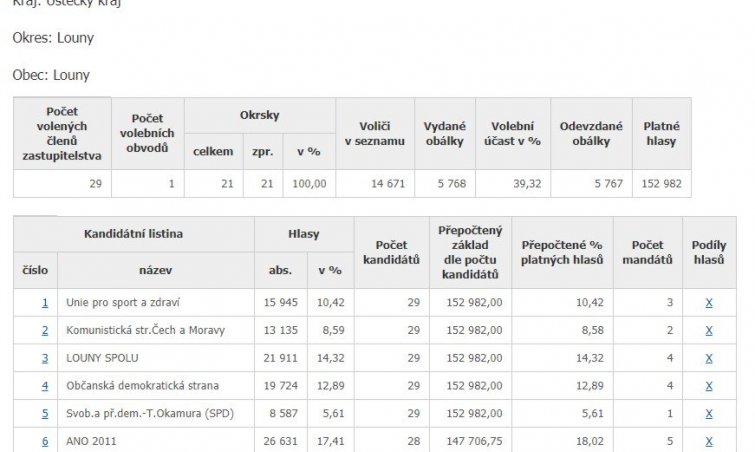Image resolution: width=755 pixels, height=452 pixels.
Task: Select the LOUNY SPOLU party name cell
Action: [156, 358]
